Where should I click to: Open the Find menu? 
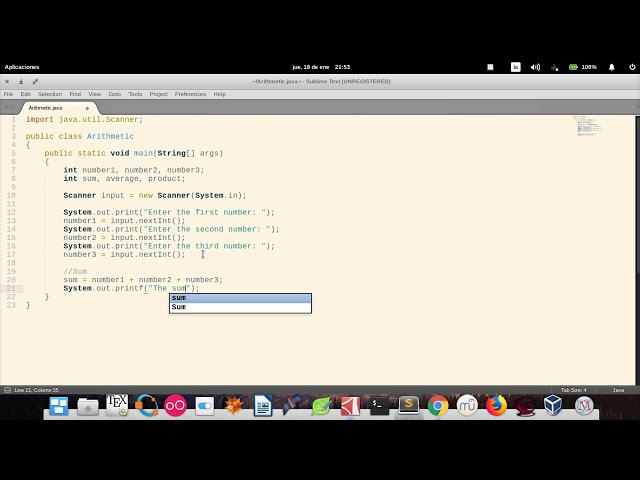point(75,94)
